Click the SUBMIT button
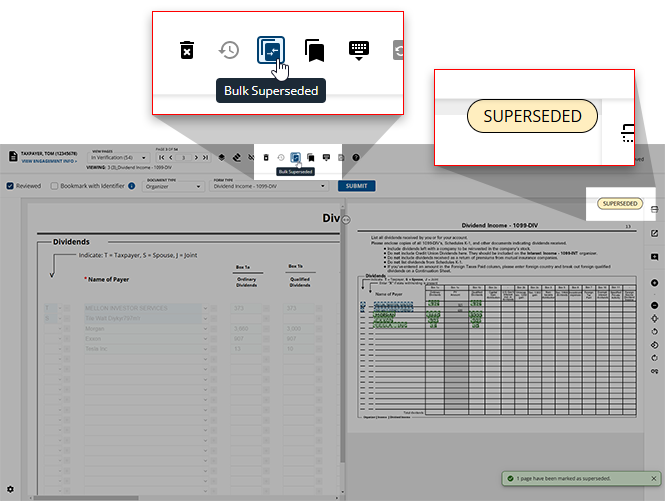The width and height of the screenshot is (665, 501). pyautogui.click(x=356, y=186)
